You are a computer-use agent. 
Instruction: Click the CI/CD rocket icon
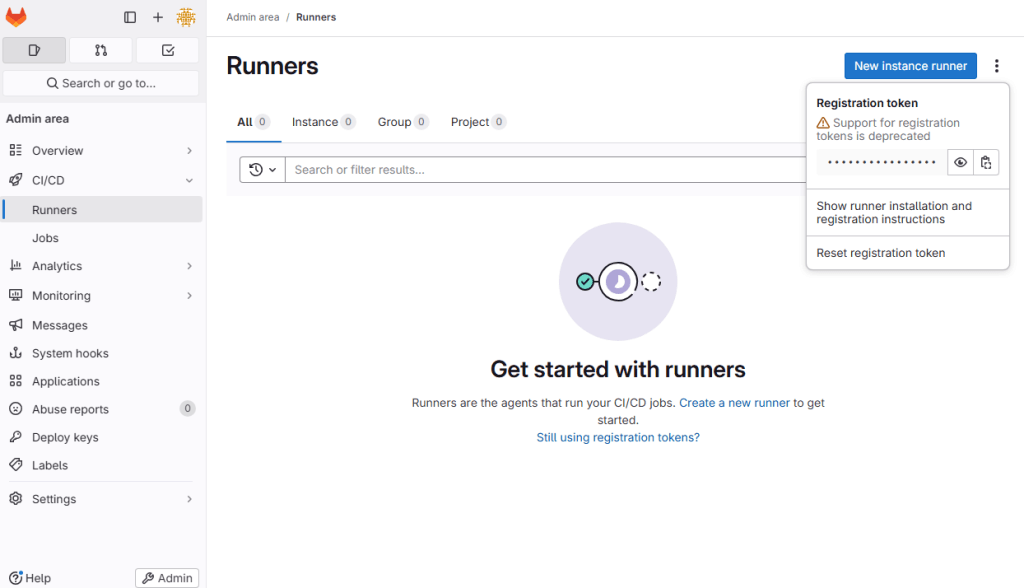(x=16, y=180)
